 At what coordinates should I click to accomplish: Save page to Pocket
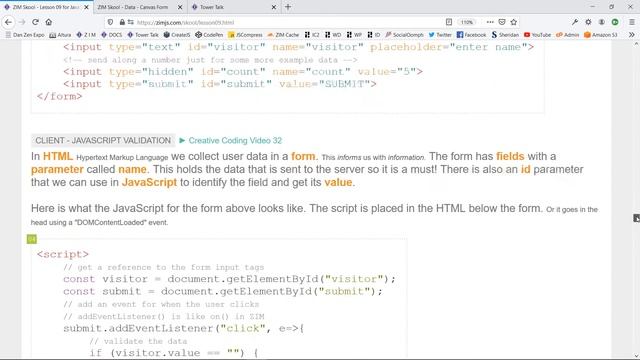502,22
